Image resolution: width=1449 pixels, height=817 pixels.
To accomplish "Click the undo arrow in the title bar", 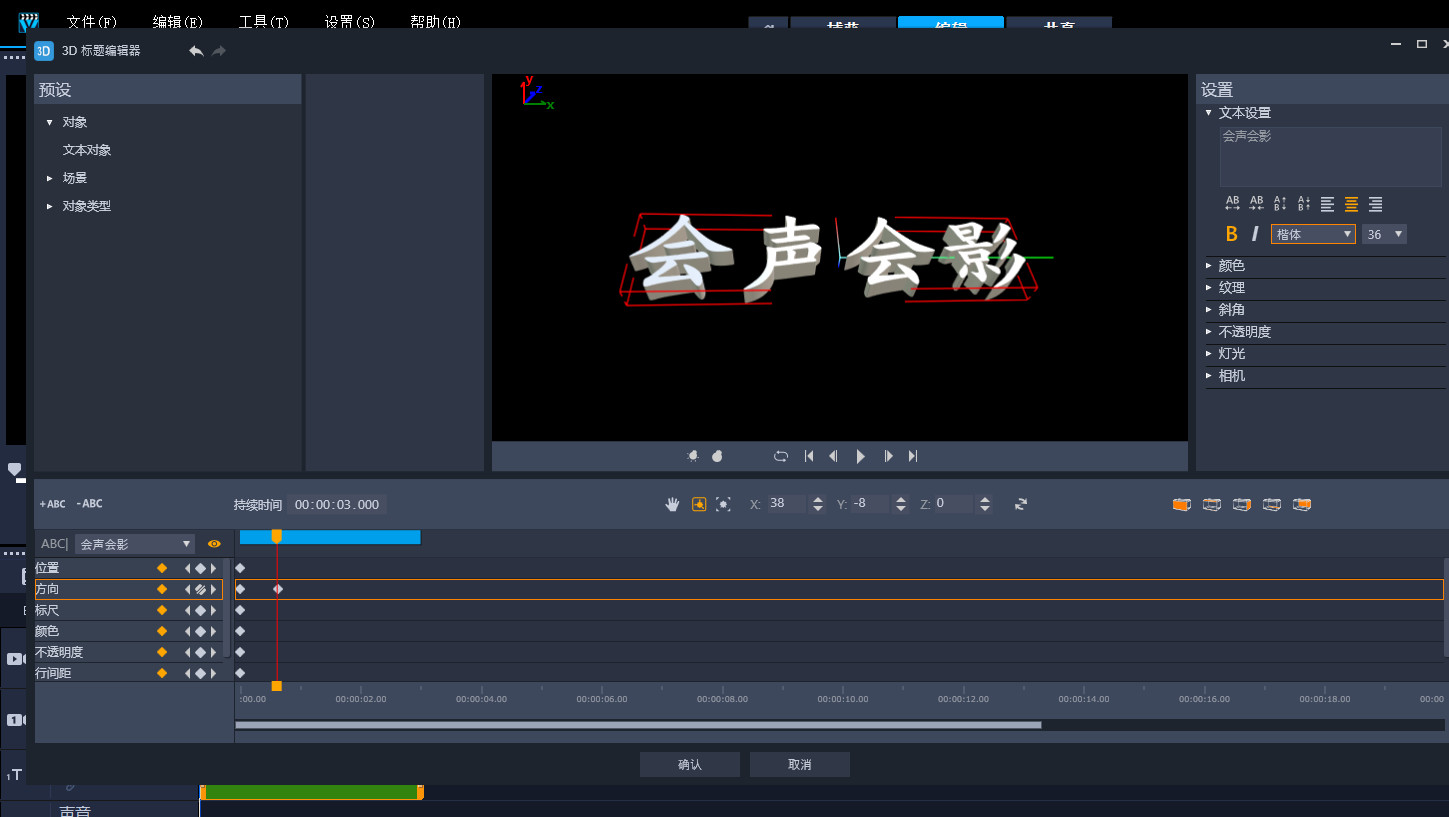I will tap(196, 51).
